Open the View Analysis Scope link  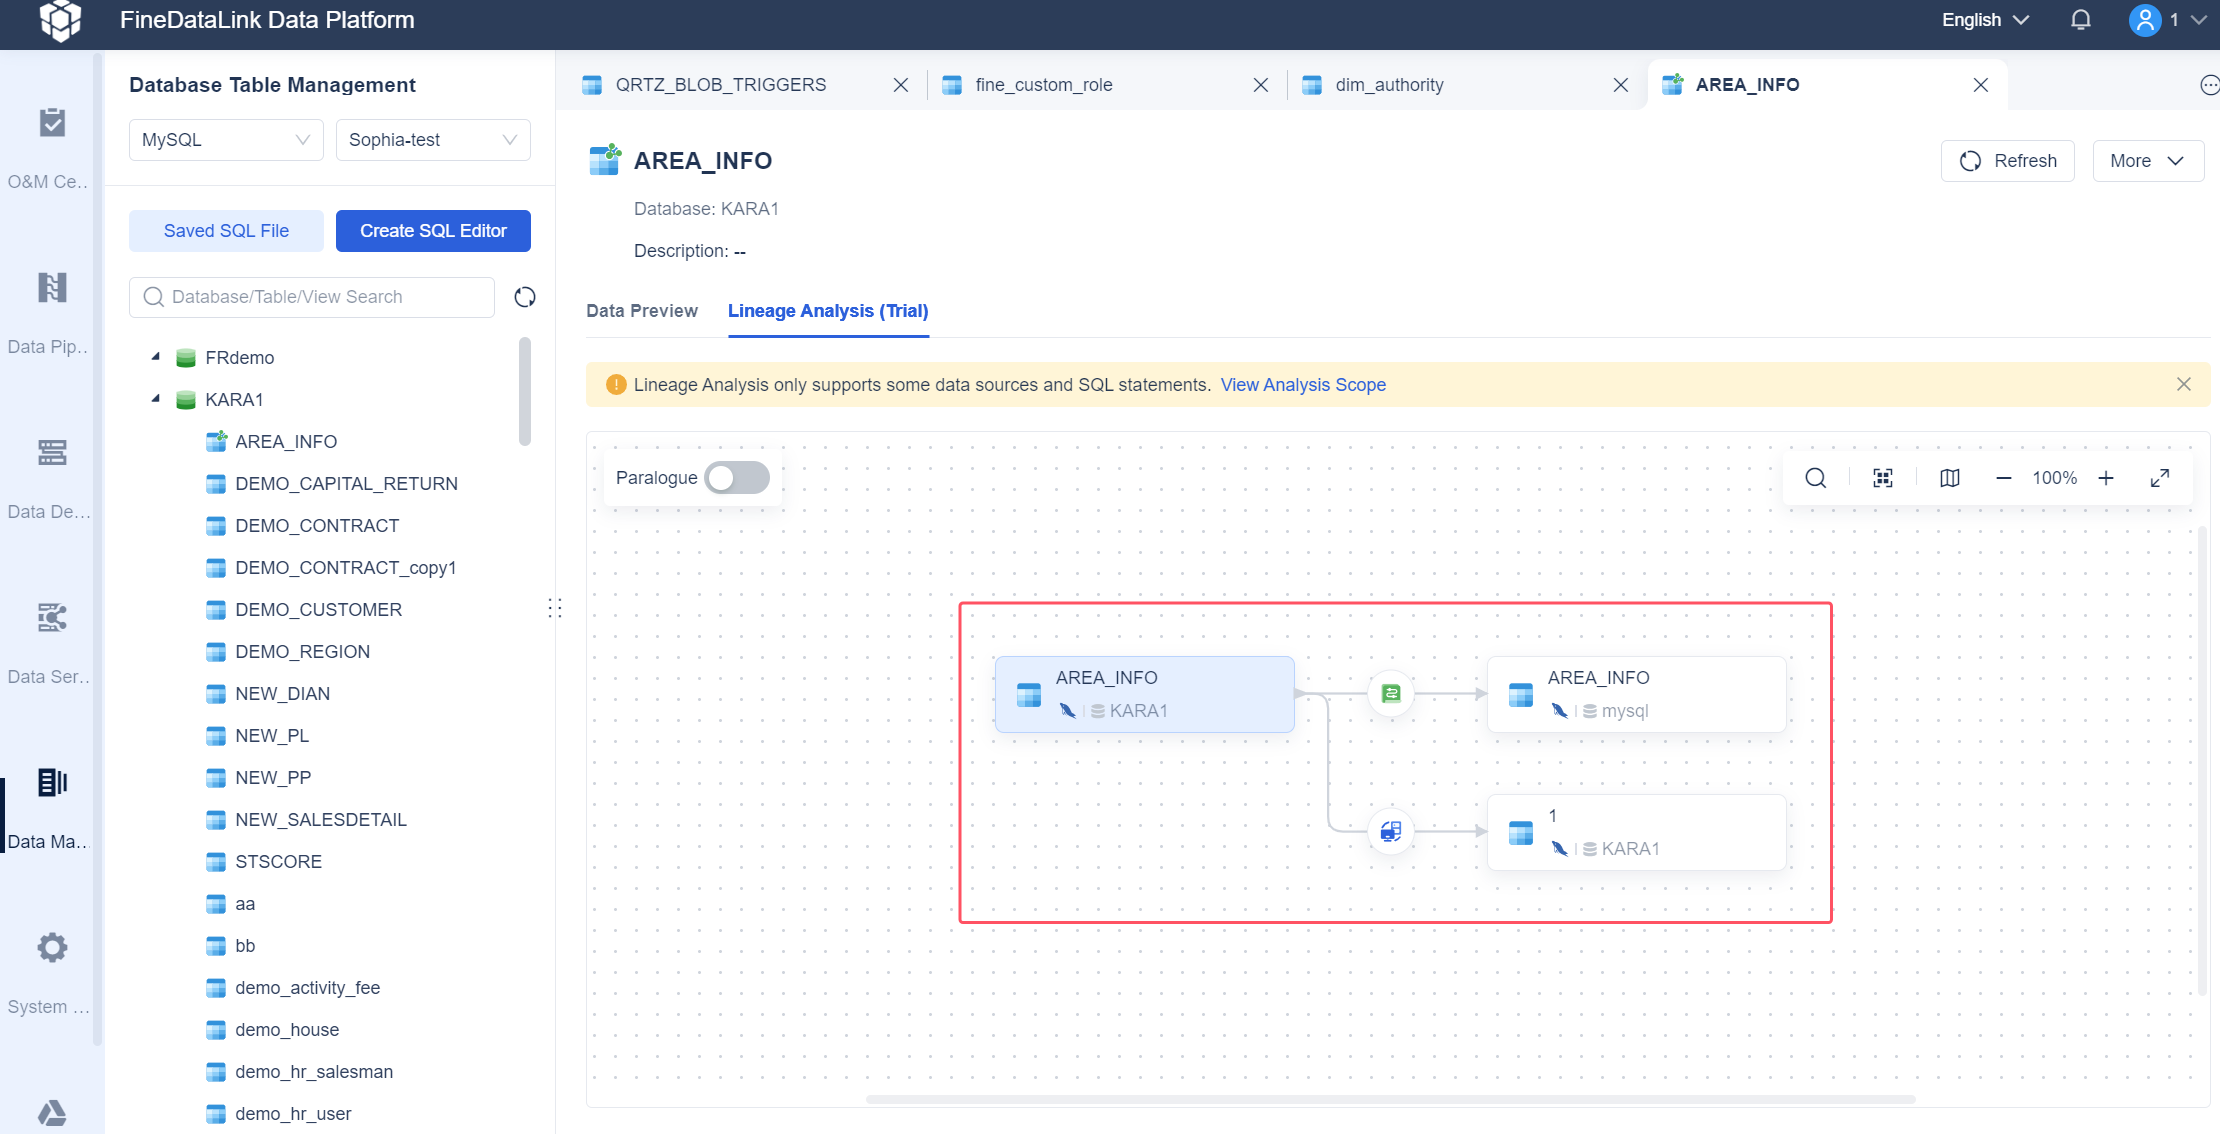click(1302, 385)
